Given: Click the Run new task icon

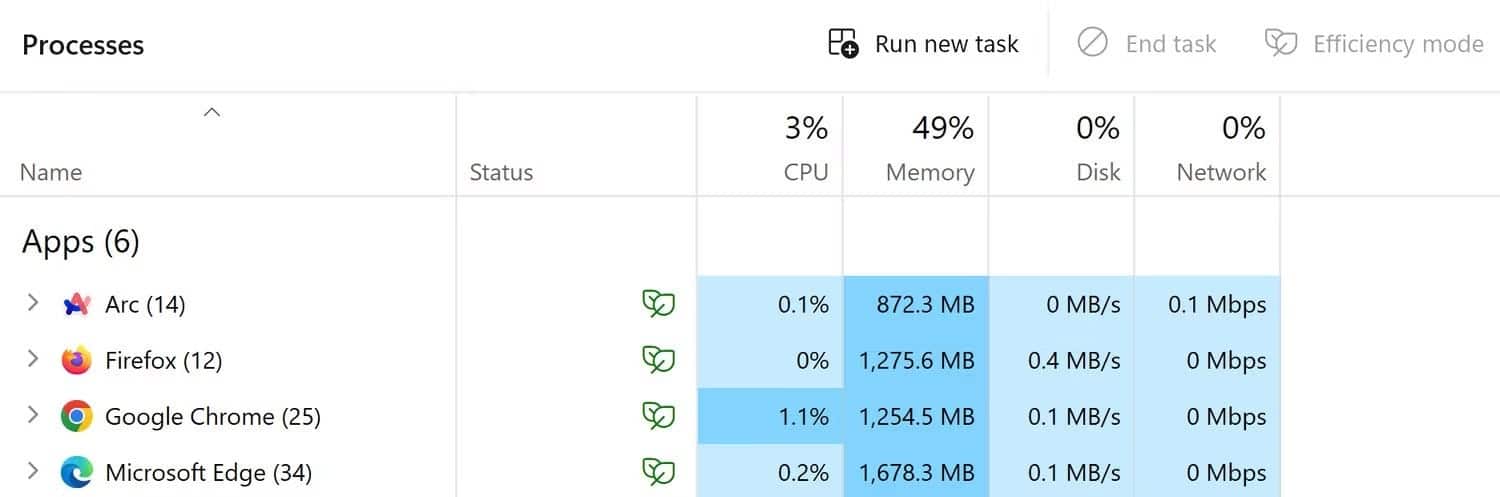Looking at the screenshot, I should [x=843, y=44].
